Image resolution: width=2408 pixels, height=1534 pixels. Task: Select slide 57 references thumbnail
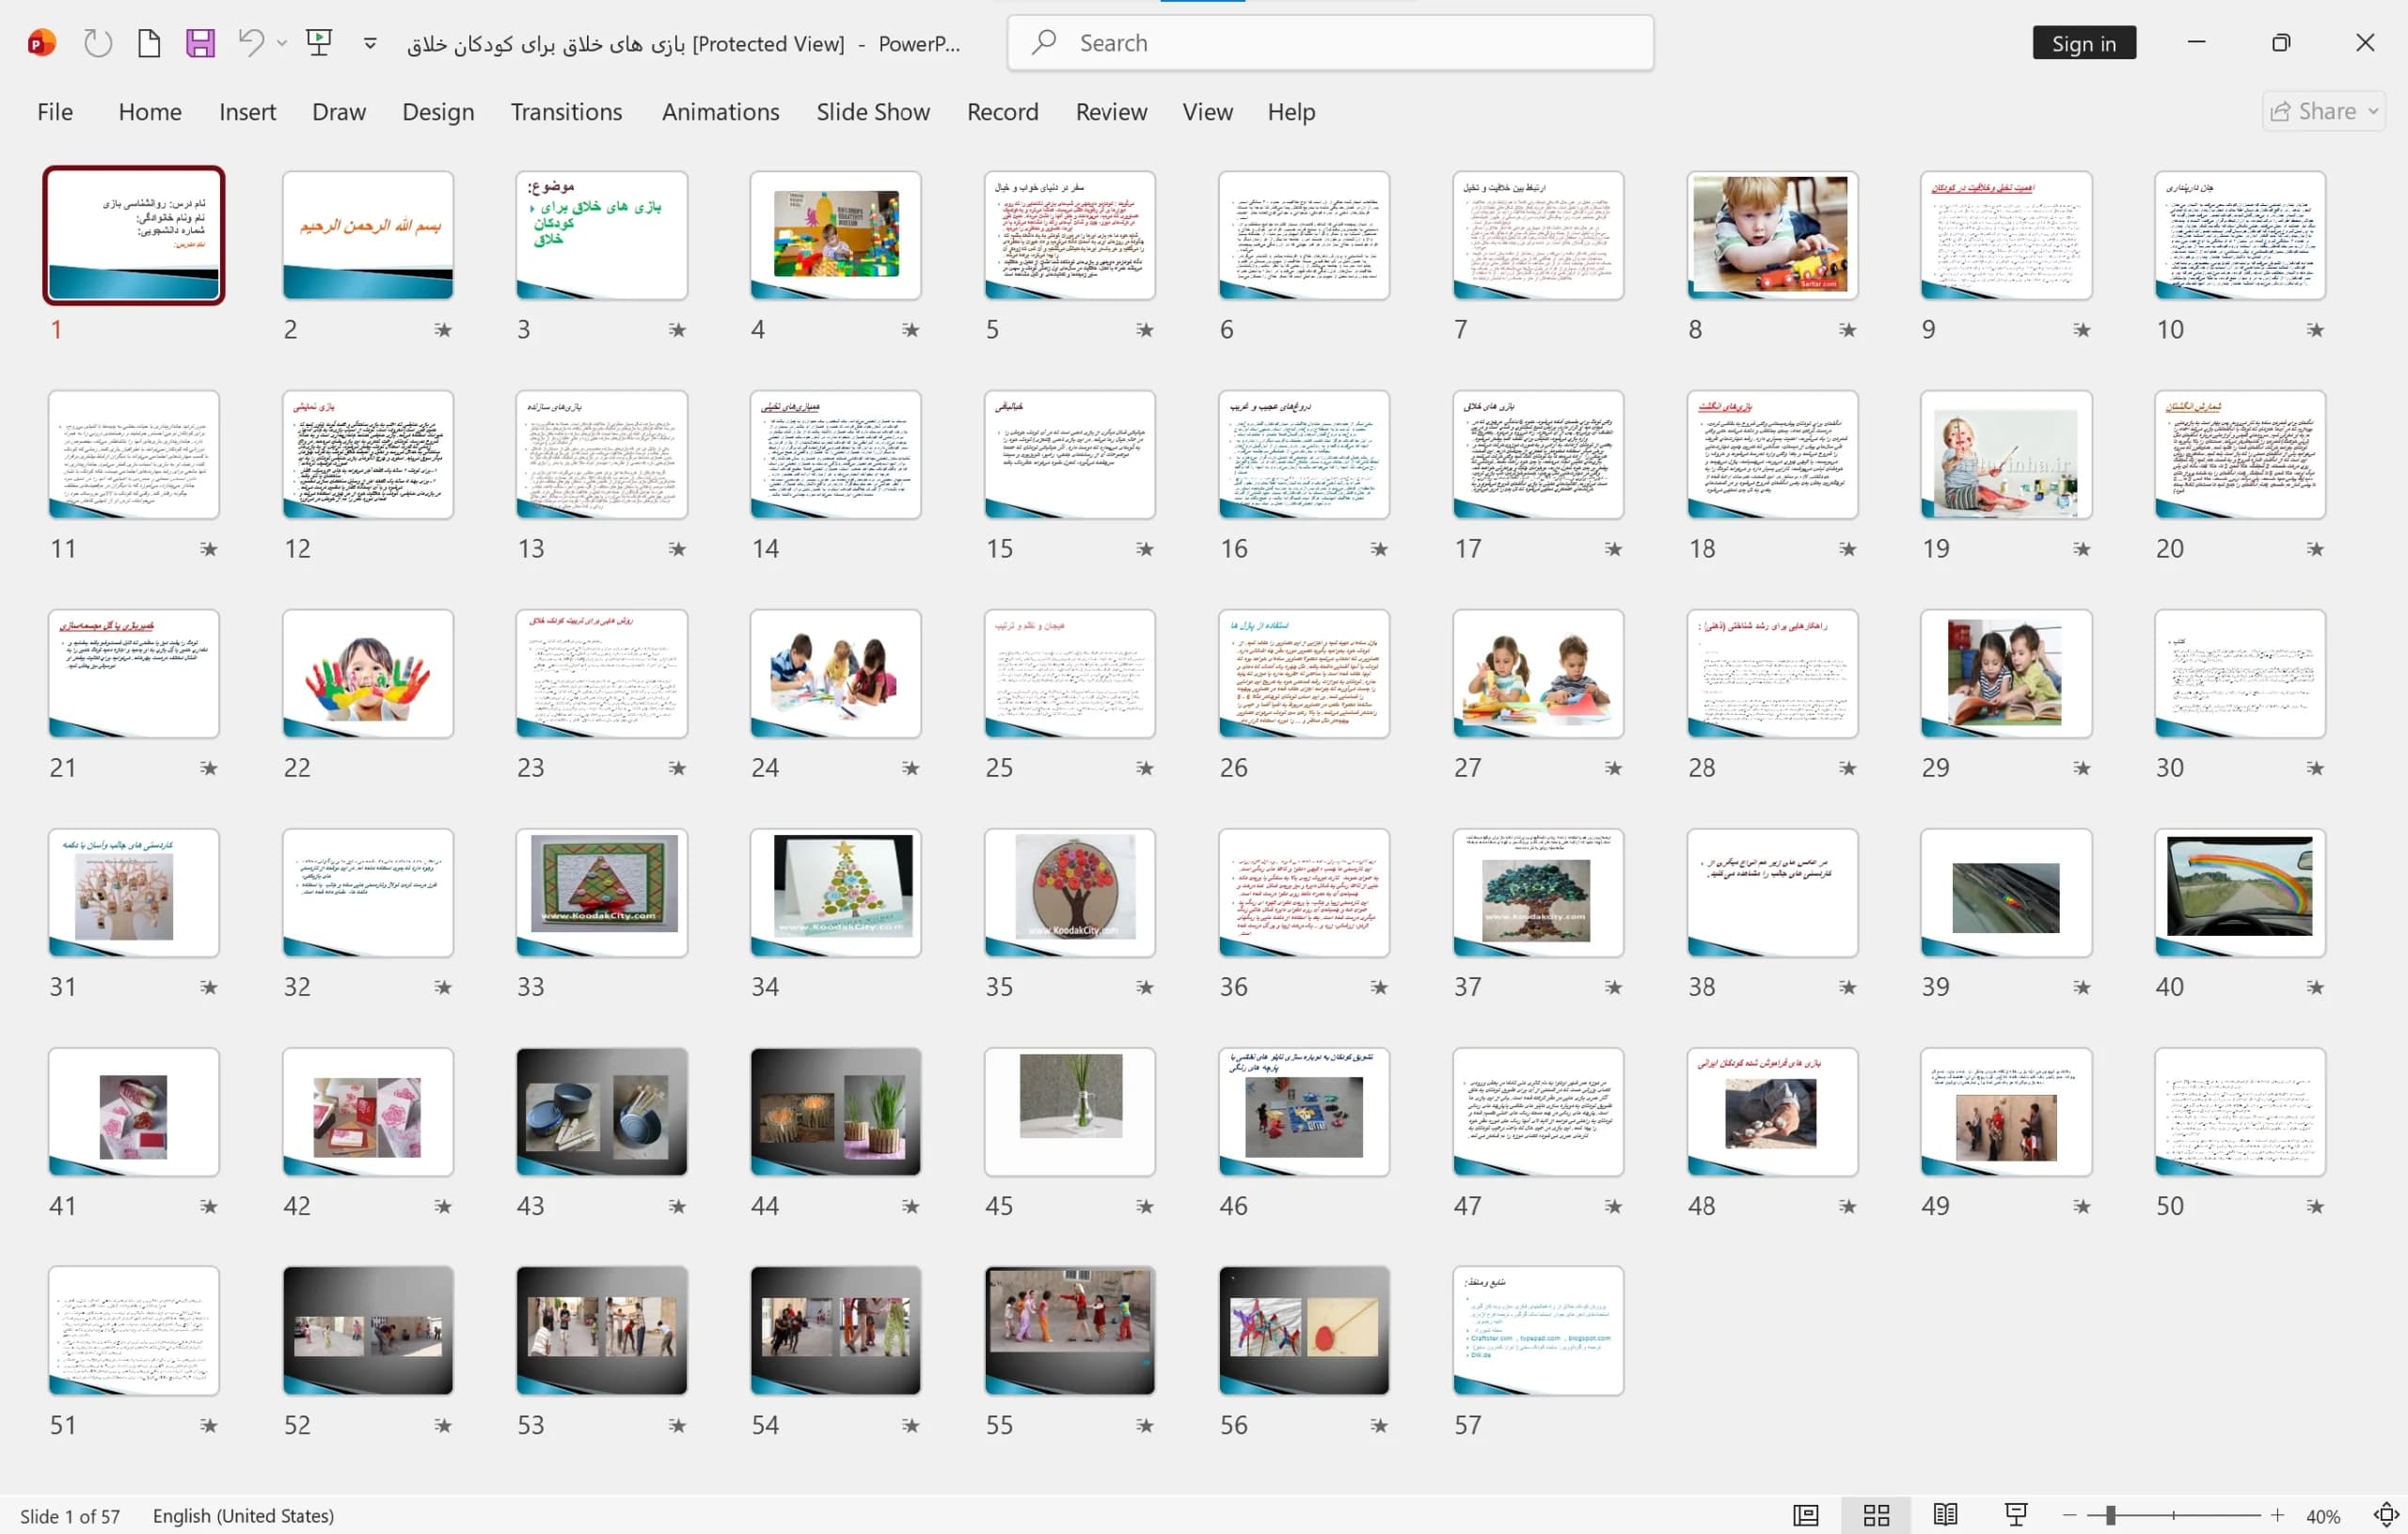1538,1330
